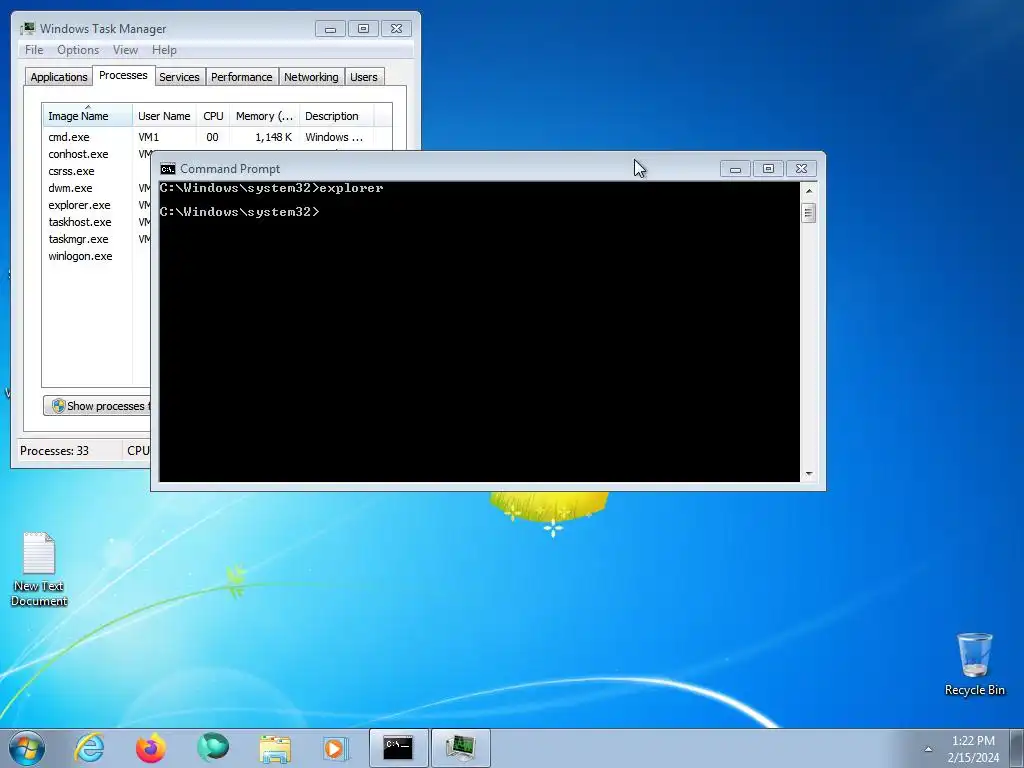This screenshot has height=768, width=1024.
Task: Click the Command Prompt scrollbar thumb
Action: coord(808,213)
